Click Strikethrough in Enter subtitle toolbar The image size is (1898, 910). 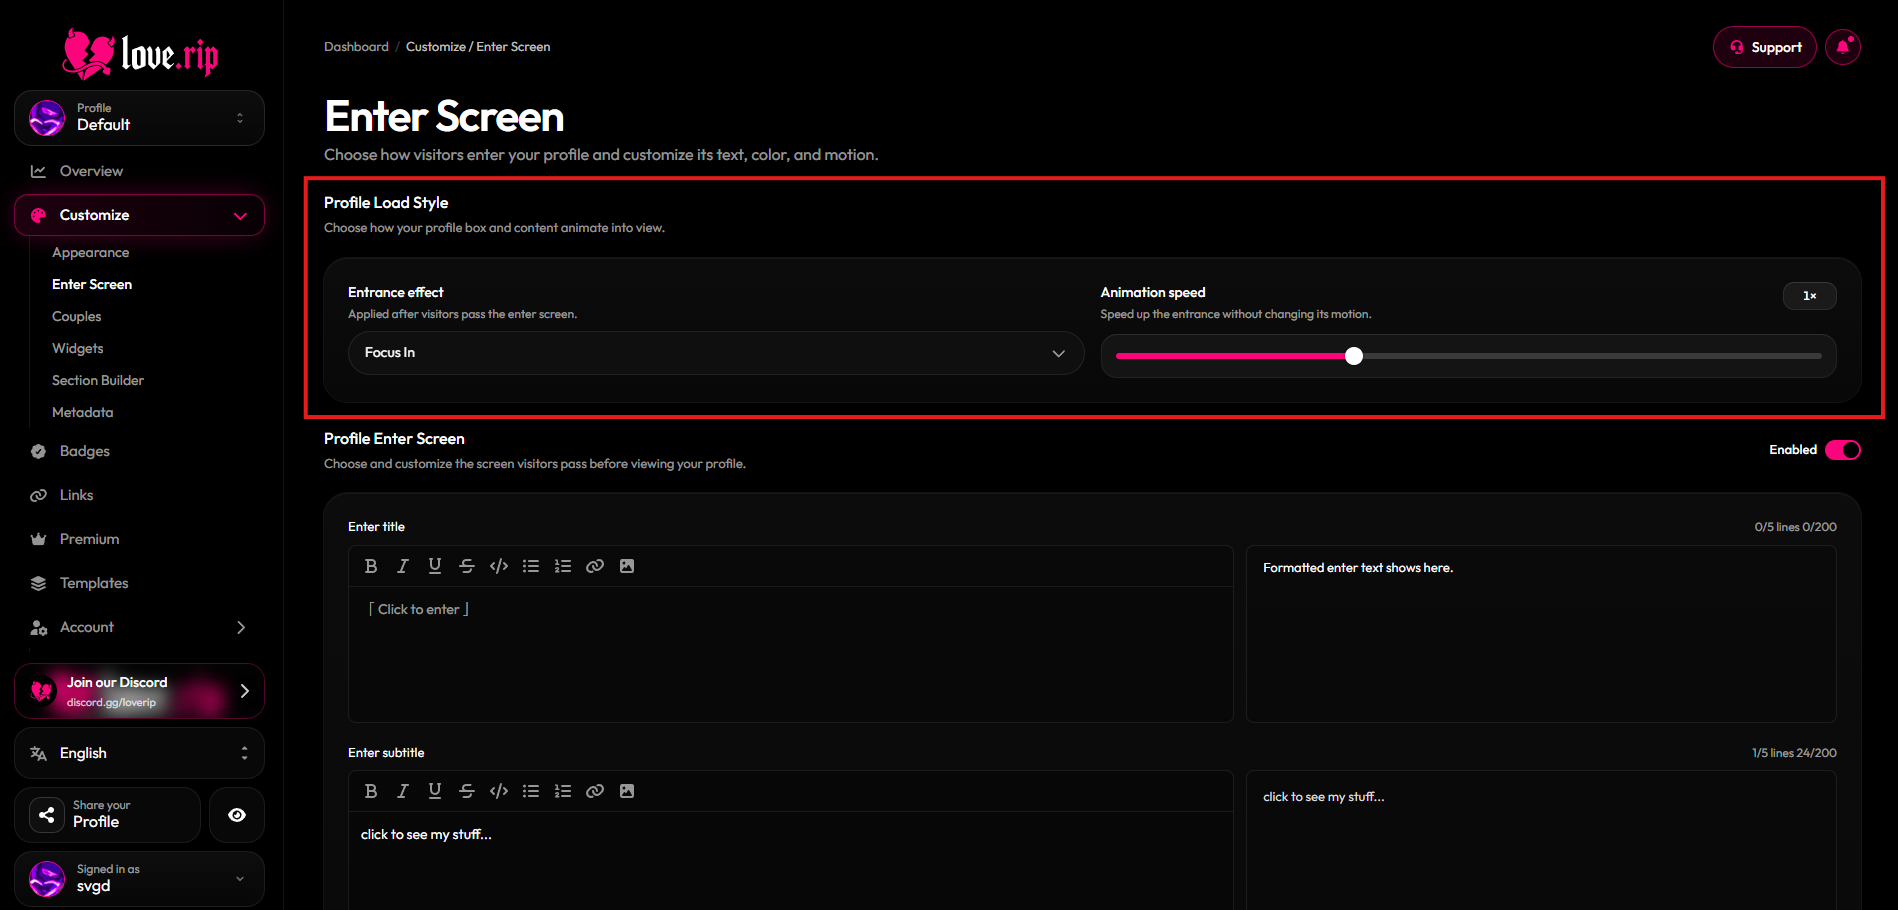467,791
